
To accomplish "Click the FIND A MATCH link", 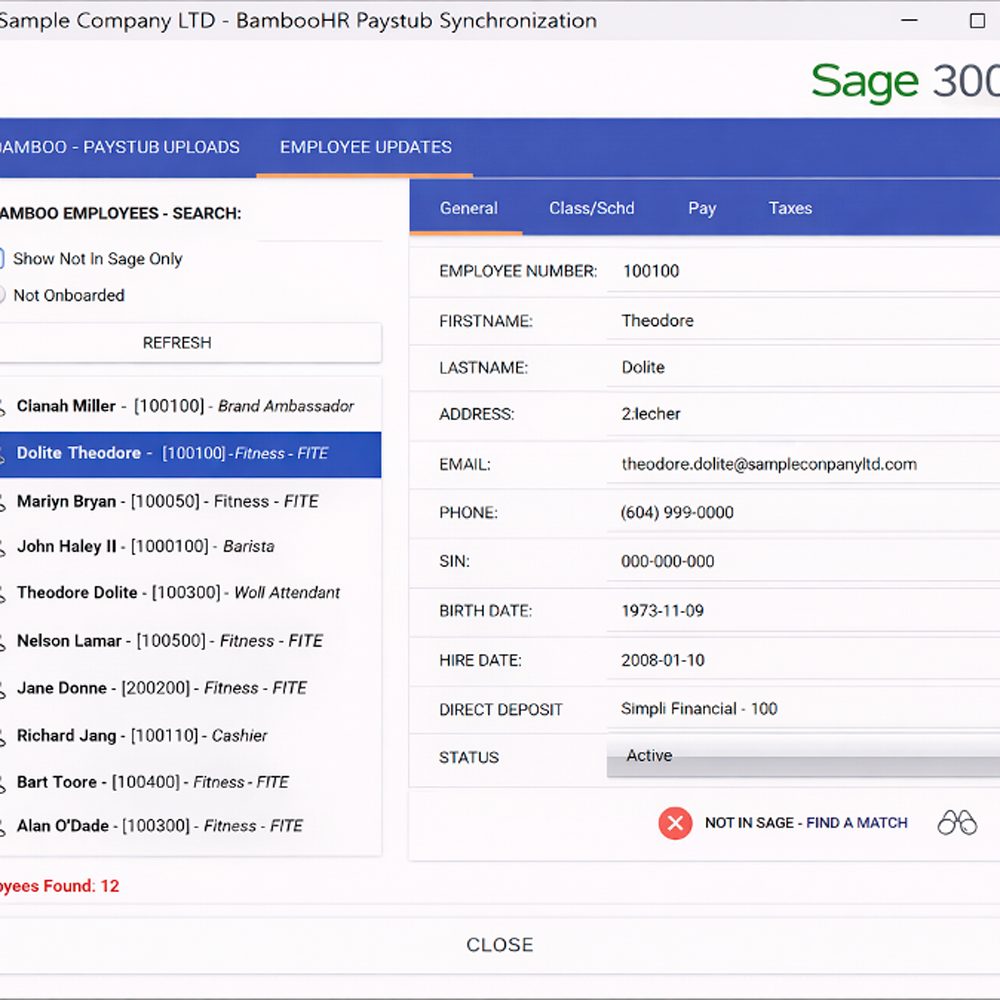I will [857, 823].
